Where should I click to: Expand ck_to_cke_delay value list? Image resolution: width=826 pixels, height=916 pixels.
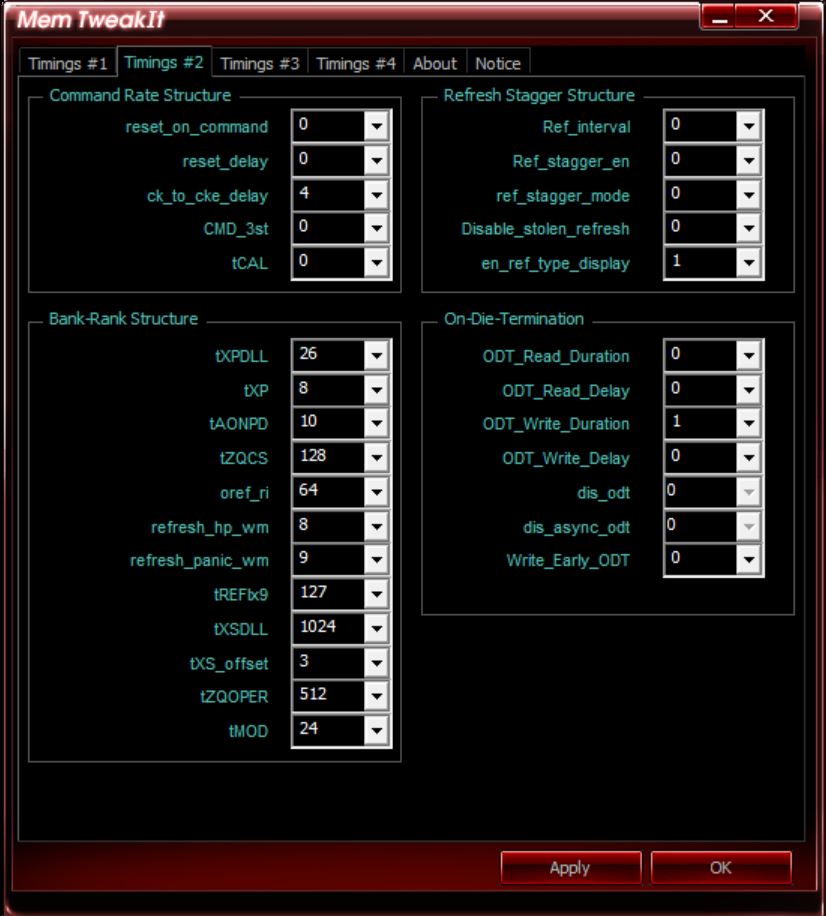(376, 195)
